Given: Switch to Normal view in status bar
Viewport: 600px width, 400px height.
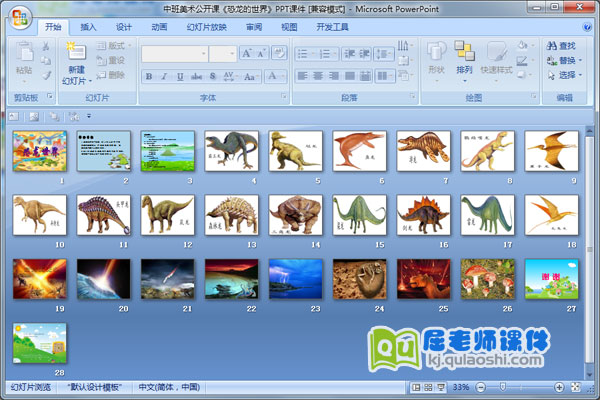Looking at the screenshot, I should pos(415,386).
